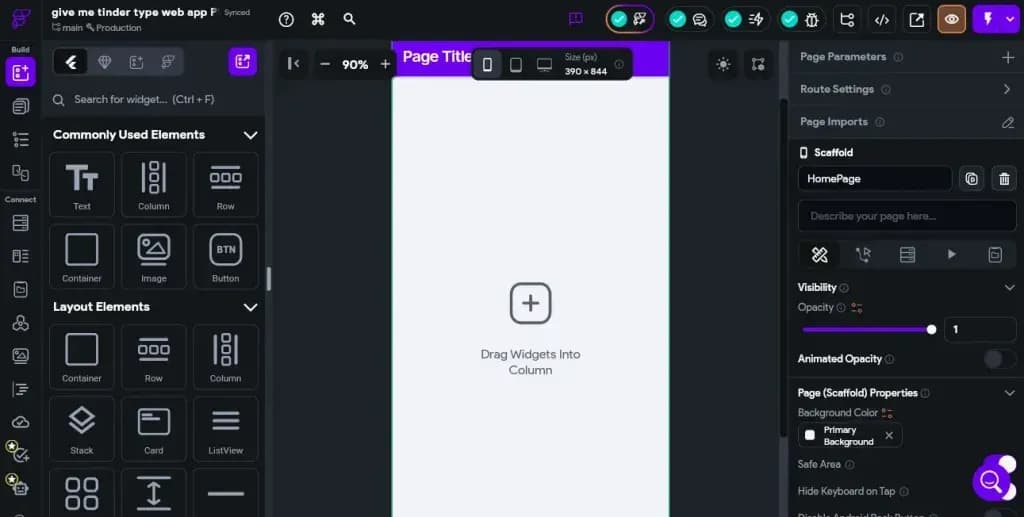Collapse Layout Elements section

[250, 307]
